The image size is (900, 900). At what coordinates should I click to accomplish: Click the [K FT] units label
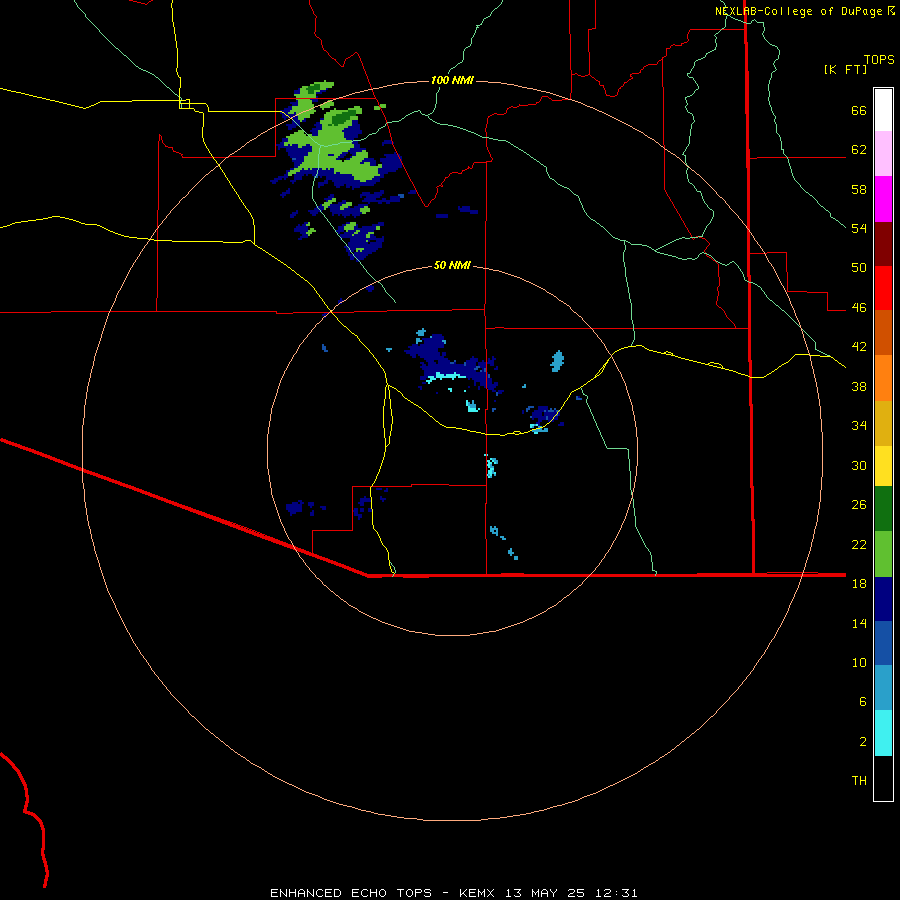tap(845, 70)
